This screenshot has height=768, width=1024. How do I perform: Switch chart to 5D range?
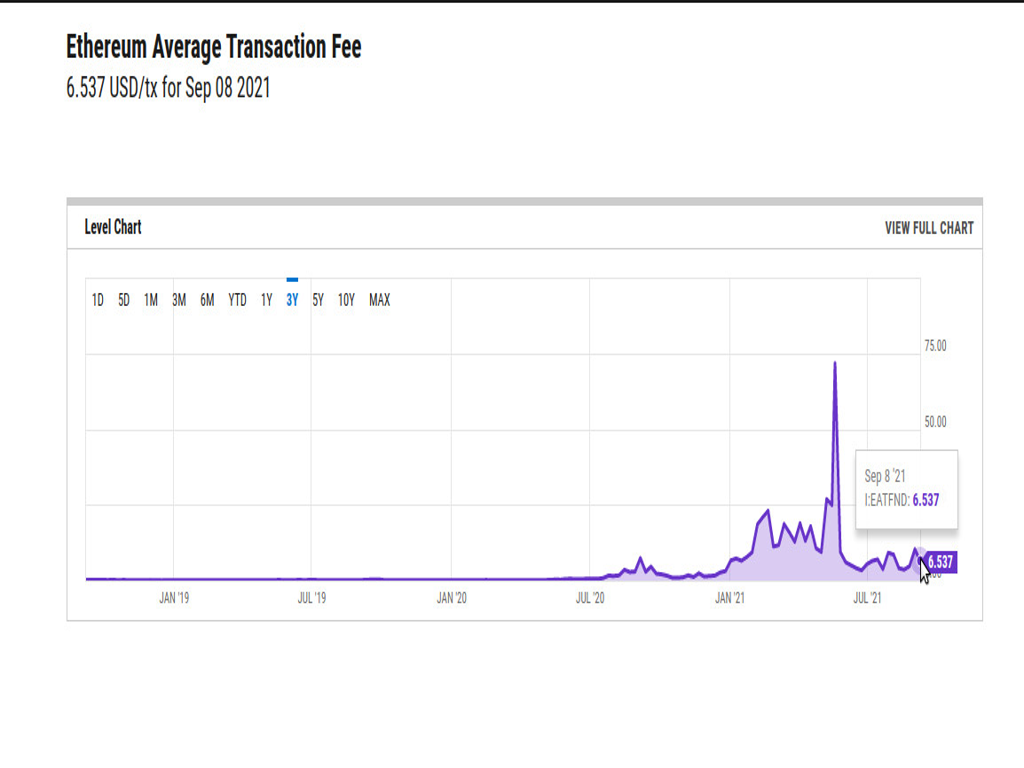[x=124, y=300]
